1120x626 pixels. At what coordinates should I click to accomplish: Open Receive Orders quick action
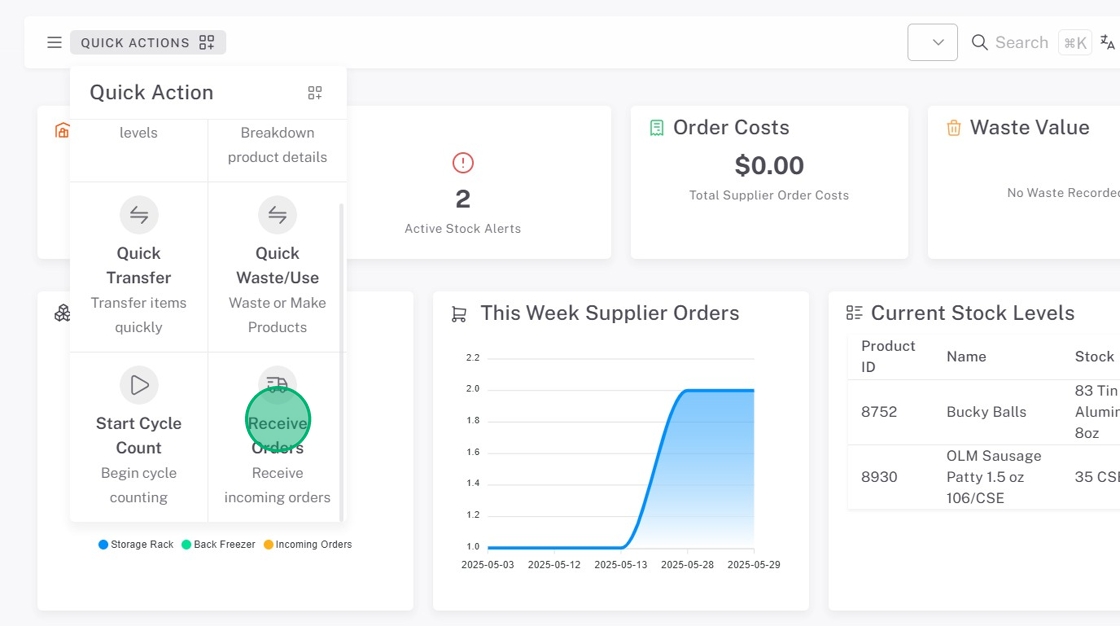[x=277, y=437]
